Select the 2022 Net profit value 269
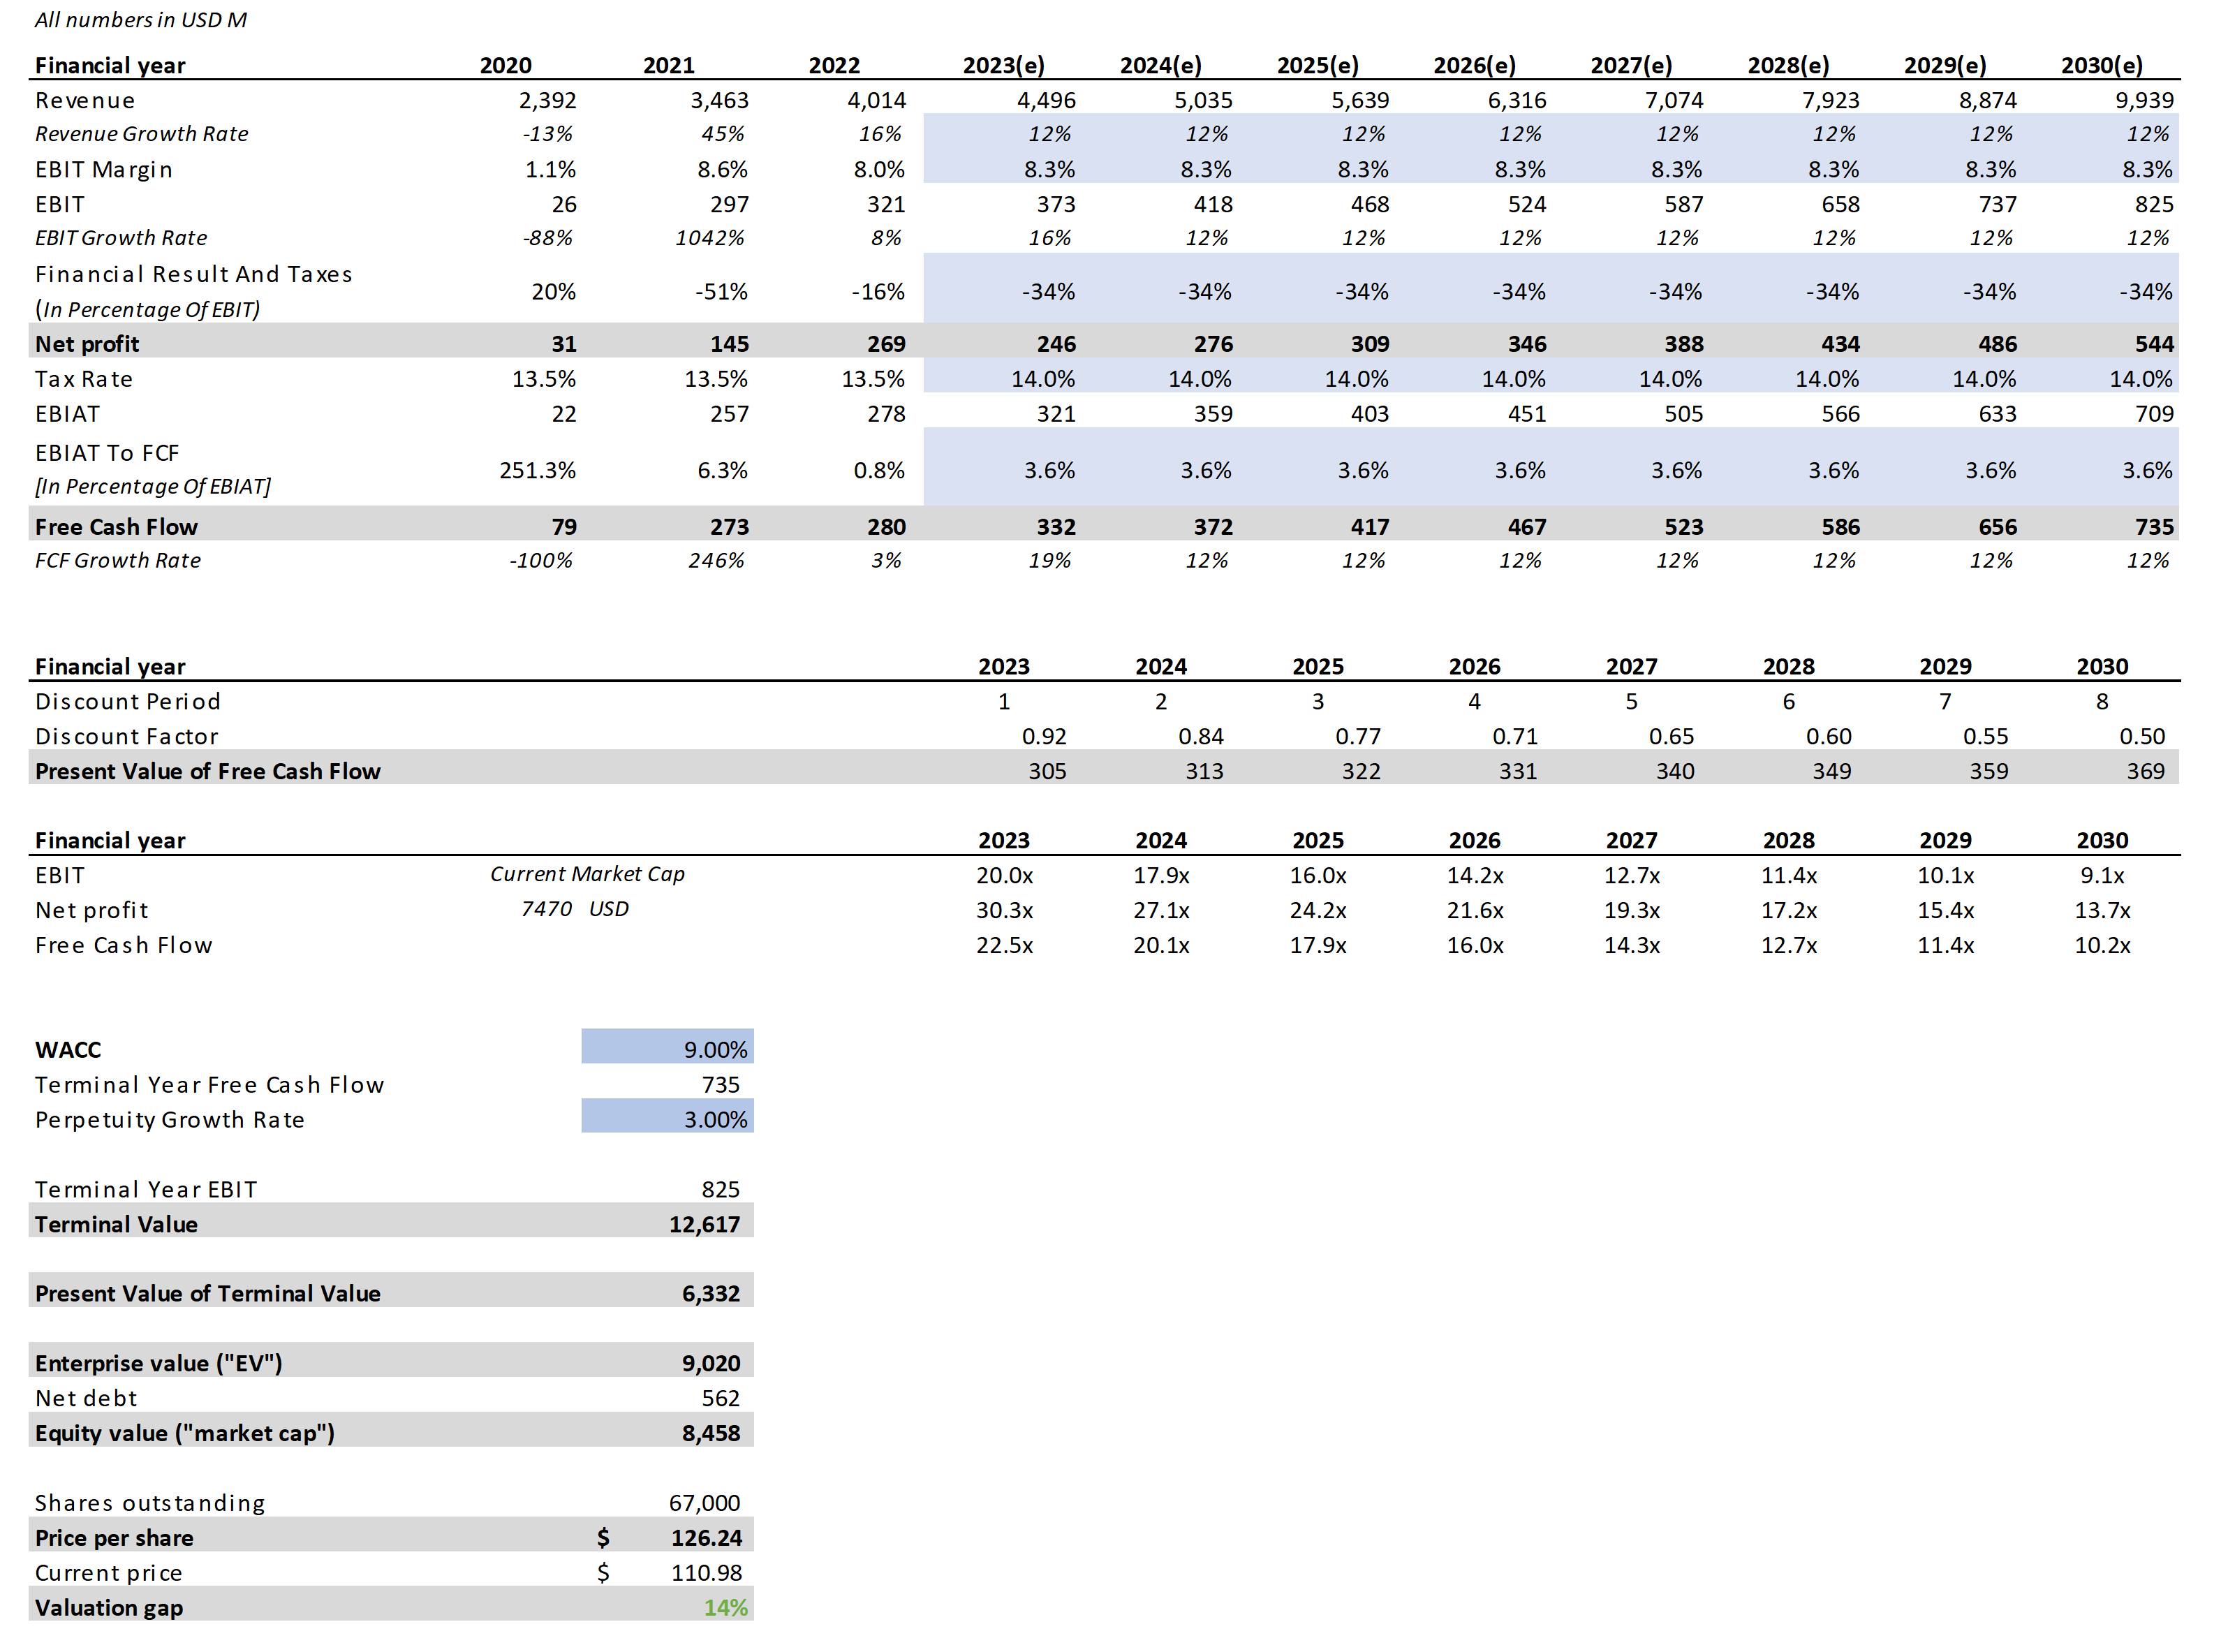The height and width of the screenshot is (1652, 2221). click(886, 344)
